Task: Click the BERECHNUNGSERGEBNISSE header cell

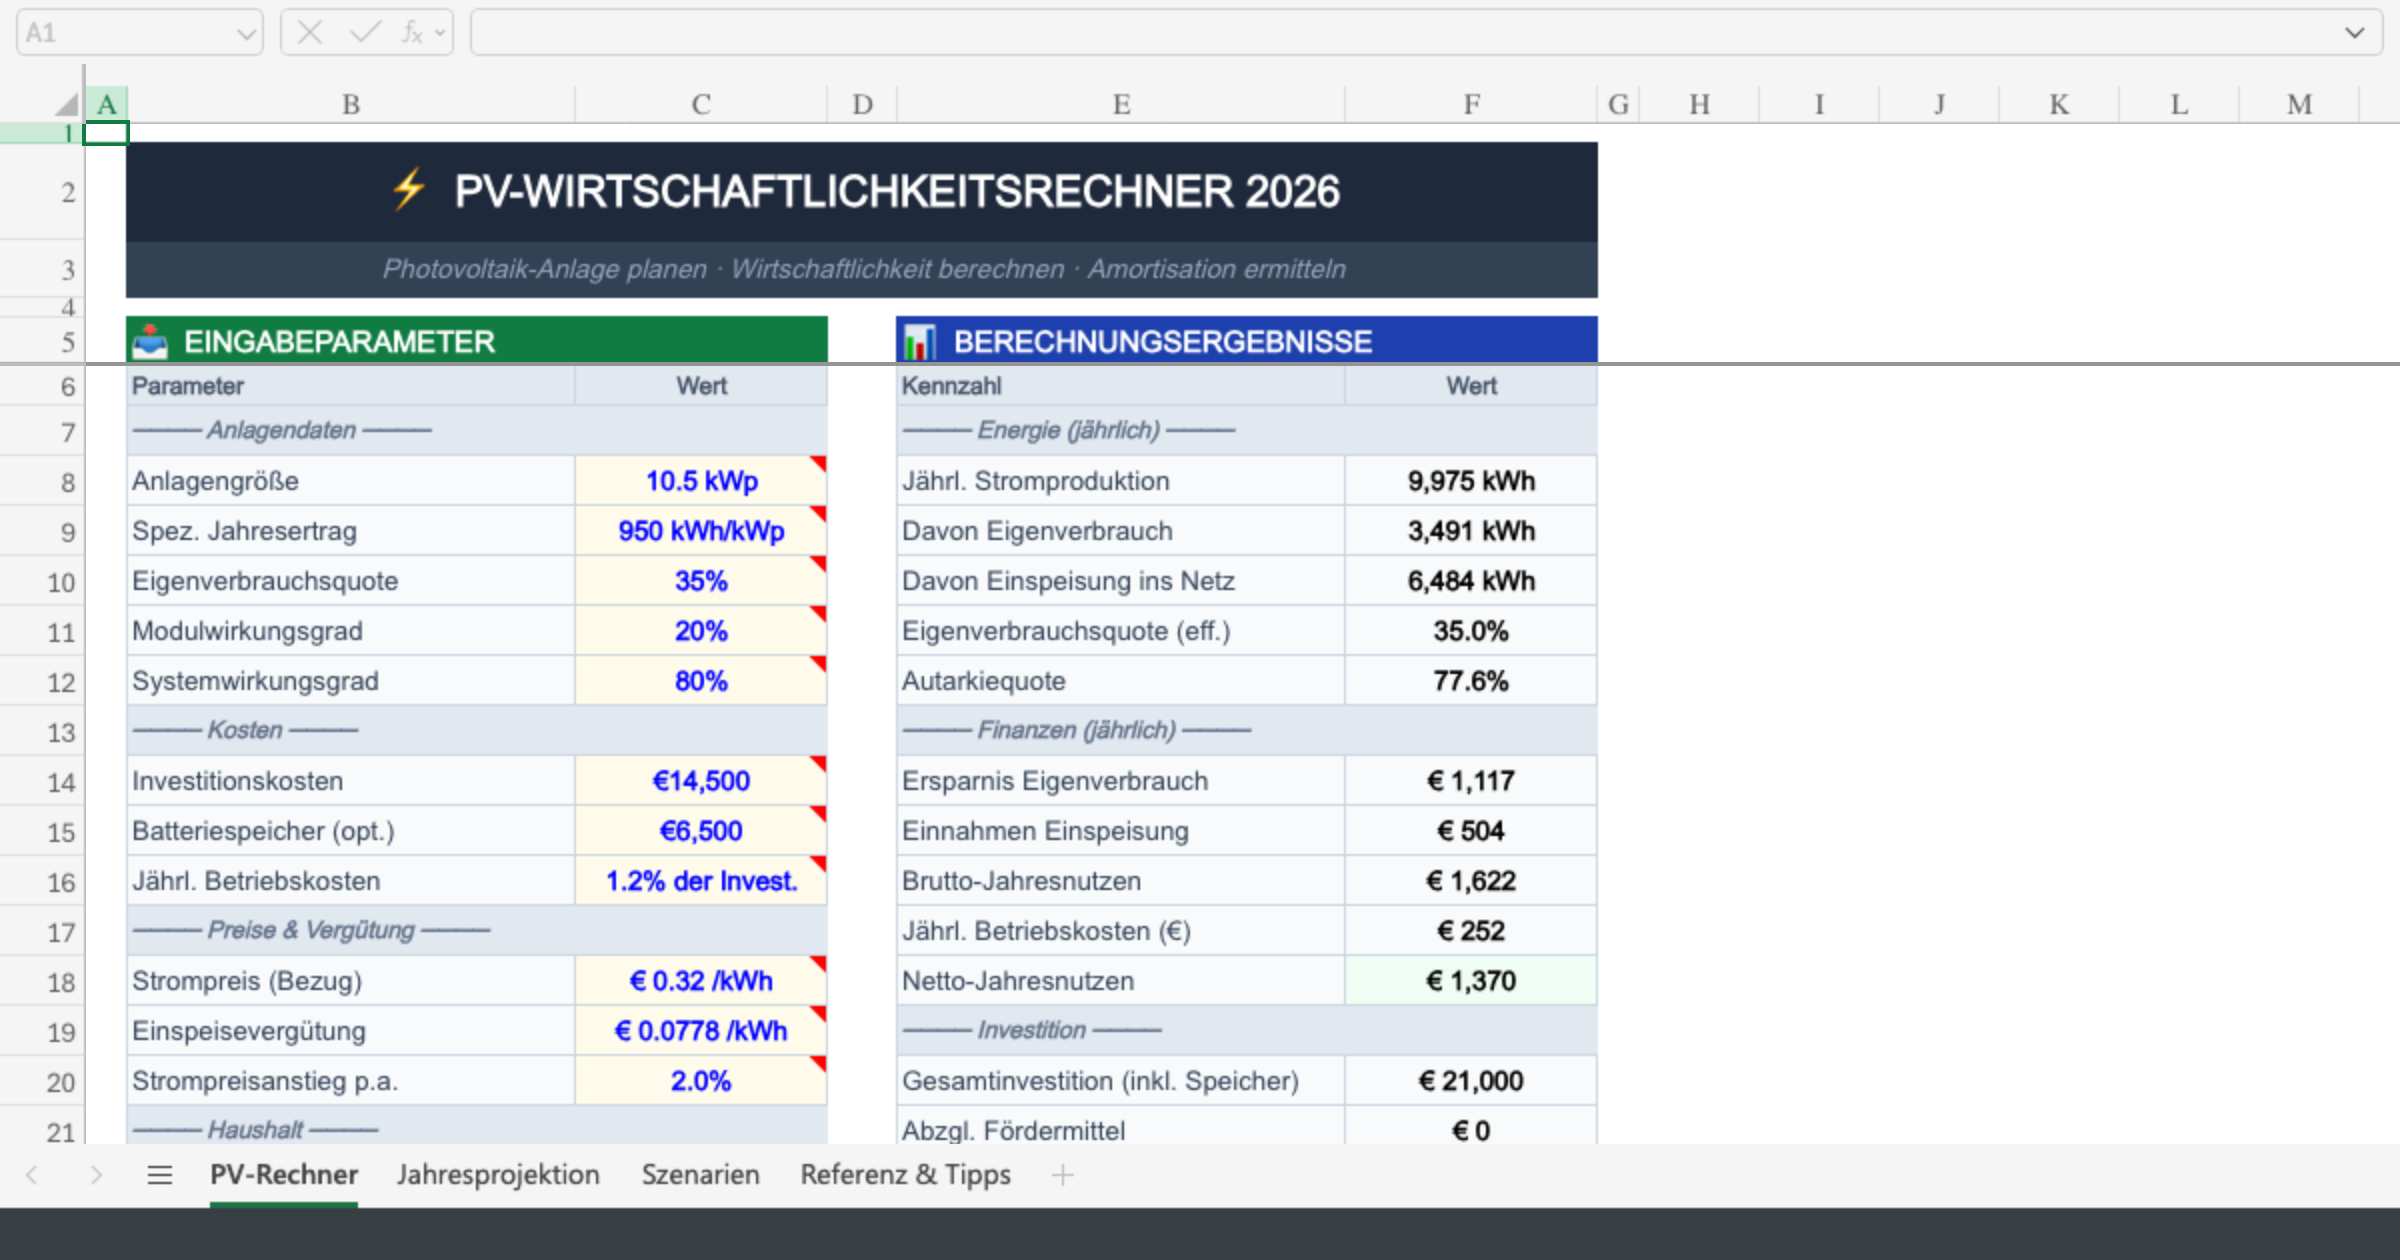Action: pos(1247,340)
